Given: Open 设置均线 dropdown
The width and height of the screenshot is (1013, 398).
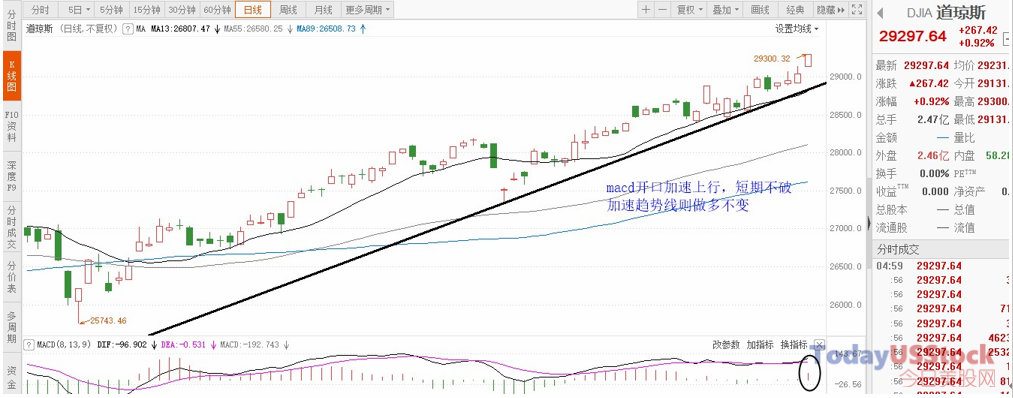Looking at the screenshot, I should (797, 29).
